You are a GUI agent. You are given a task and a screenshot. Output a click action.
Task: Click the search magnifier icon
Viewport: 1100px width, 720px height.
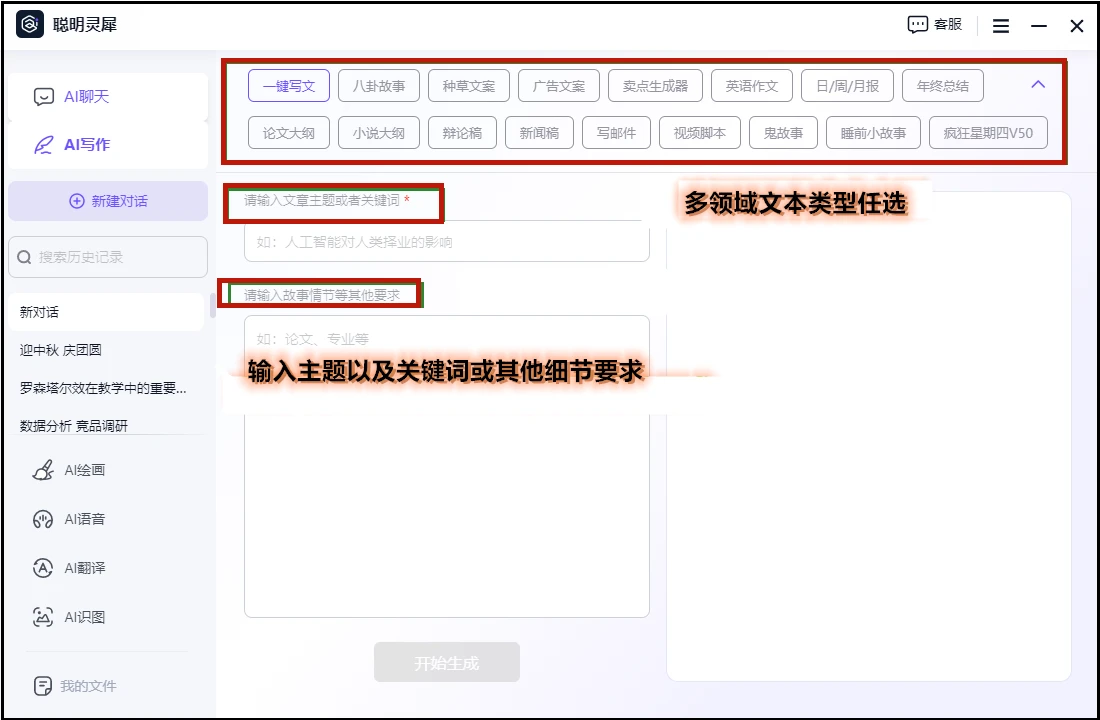click(24, 258)
